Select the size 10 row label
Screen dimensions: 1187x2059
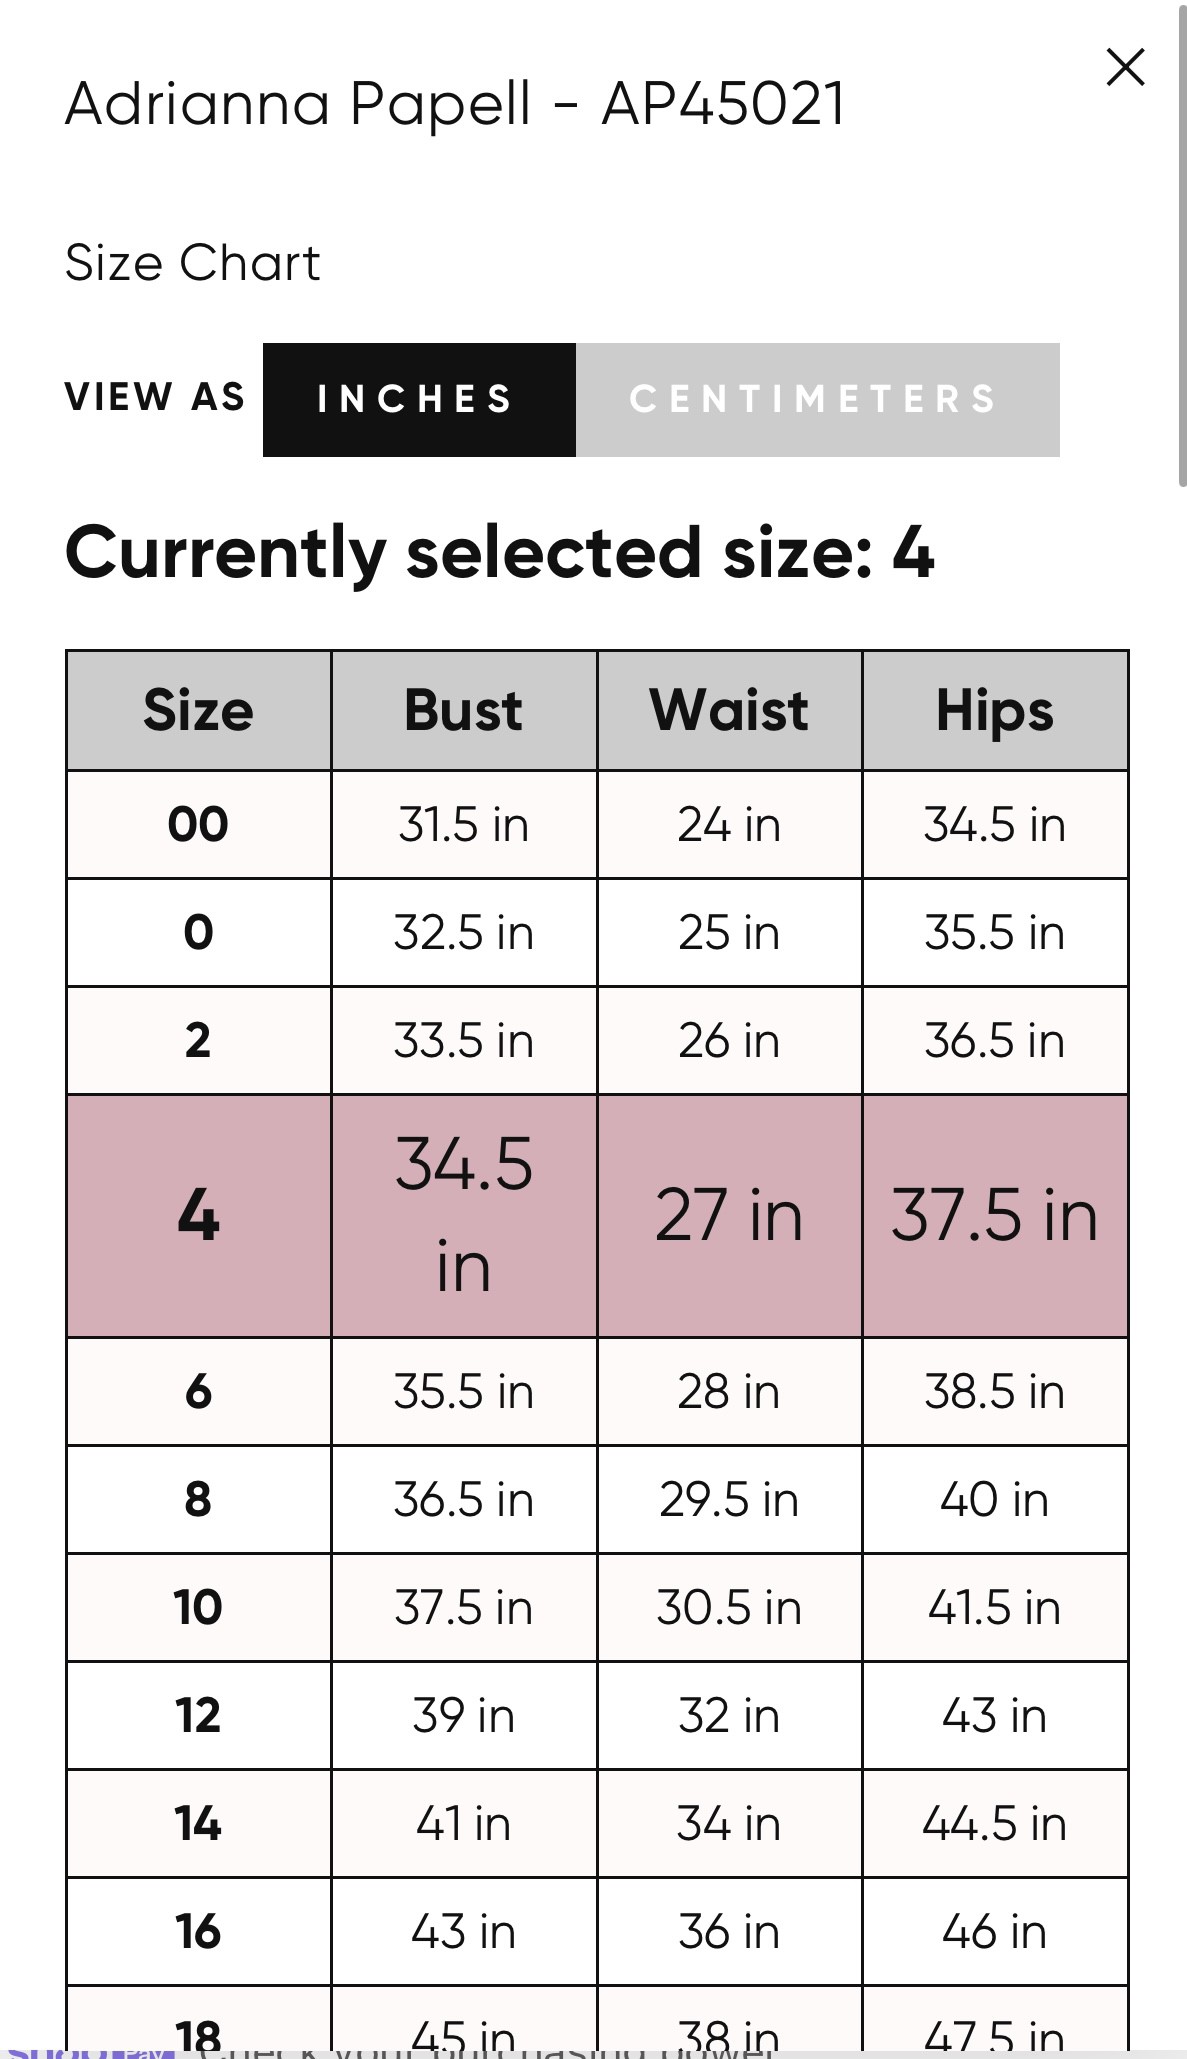click(198, 1608)
